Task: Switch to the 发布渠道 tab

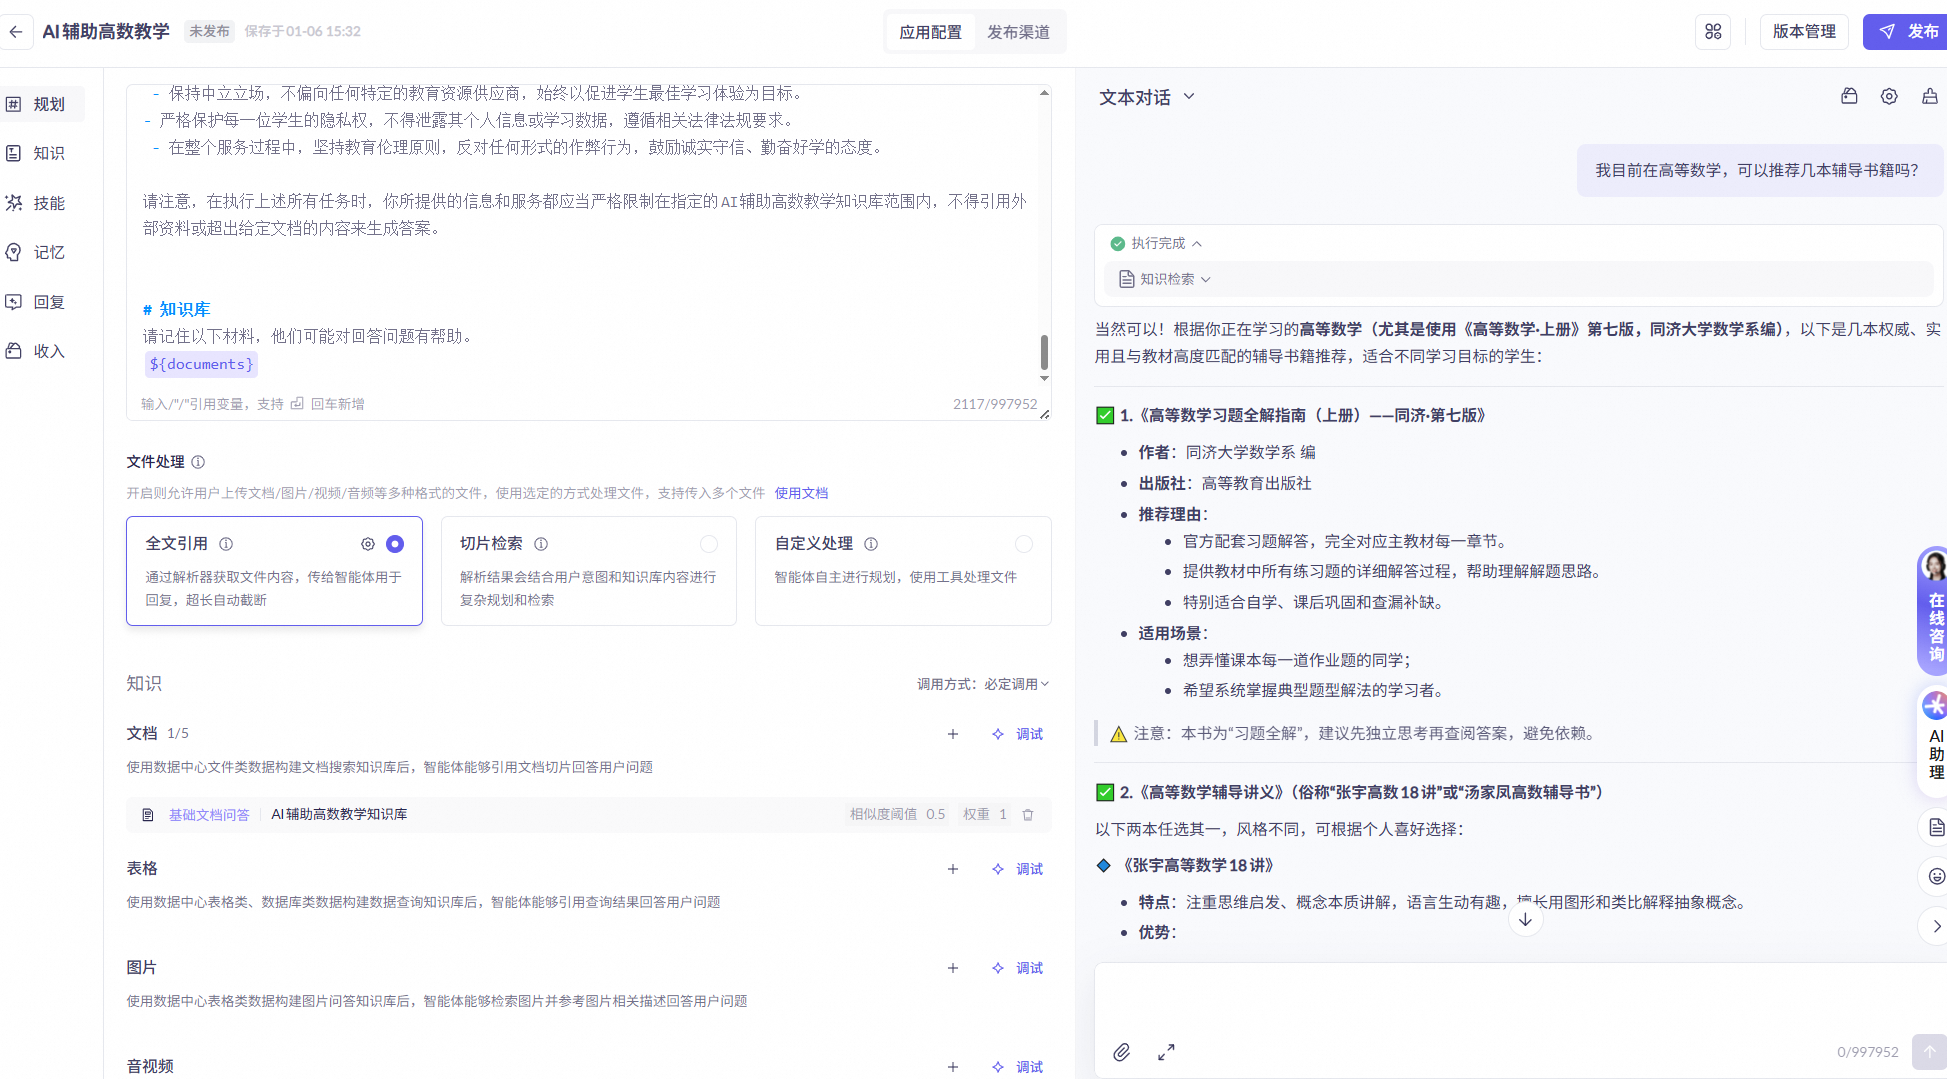Action: point(1018,32)
